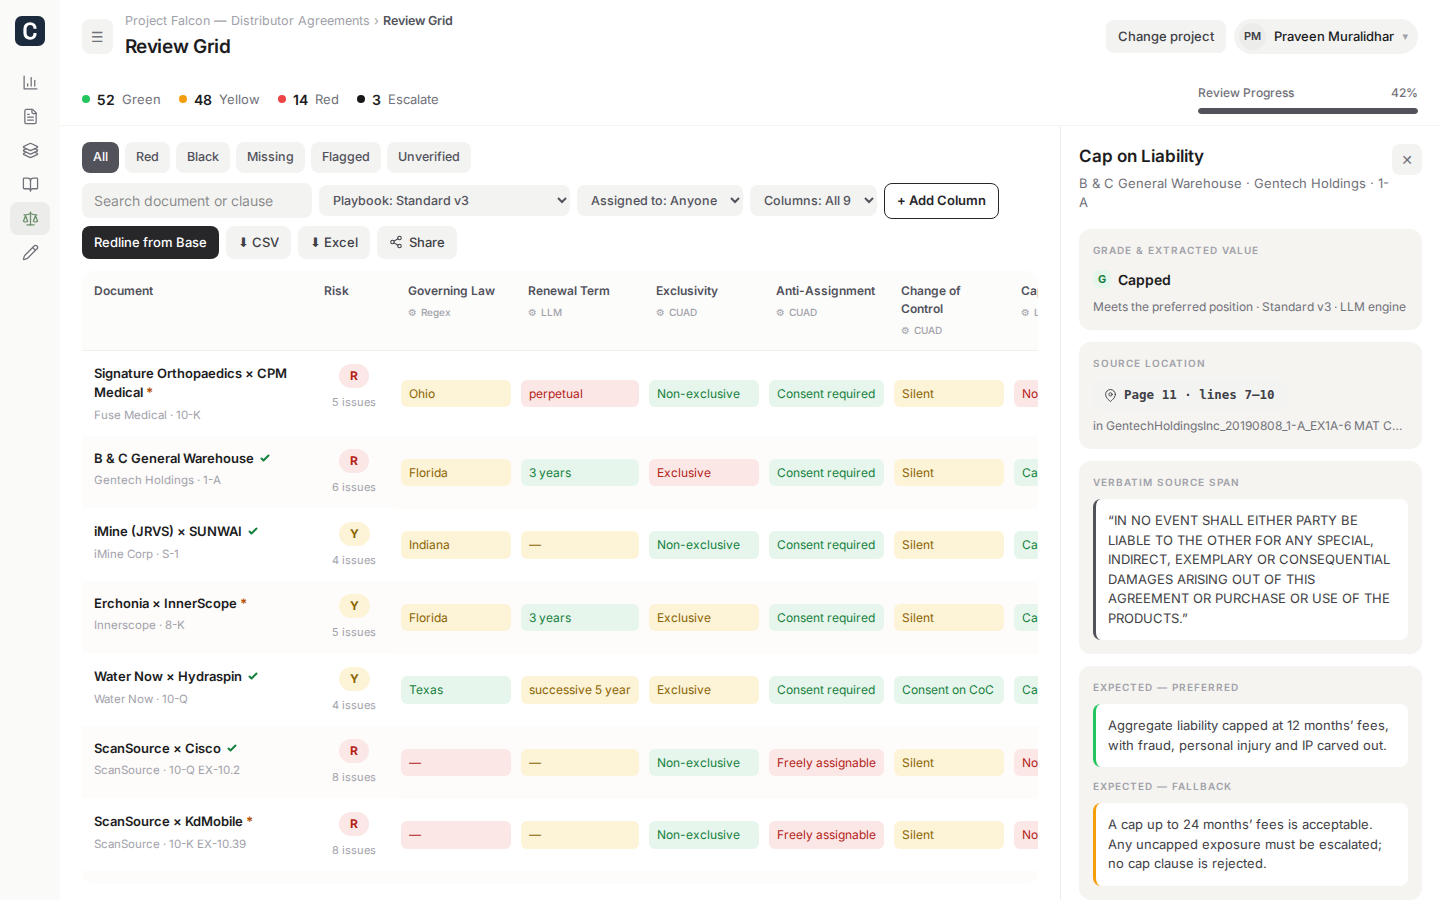
Task: Click the verified checkmark beside B & C General Warehouse
Action: [265, 458]
